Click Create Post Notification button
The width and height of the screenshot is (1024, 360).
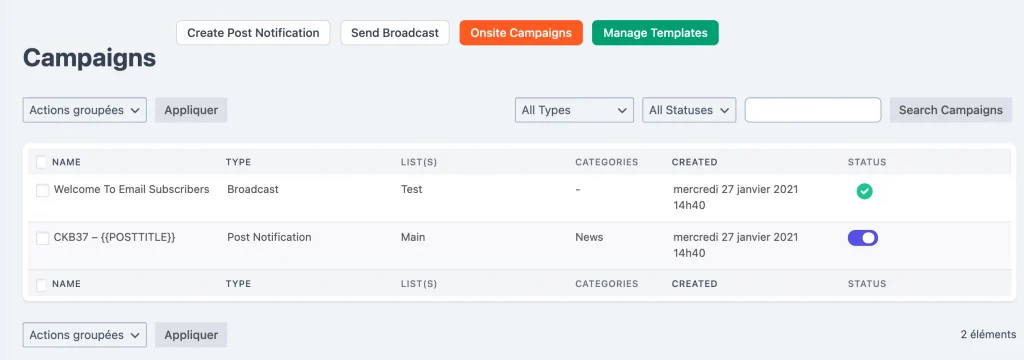tap(253, 33)
